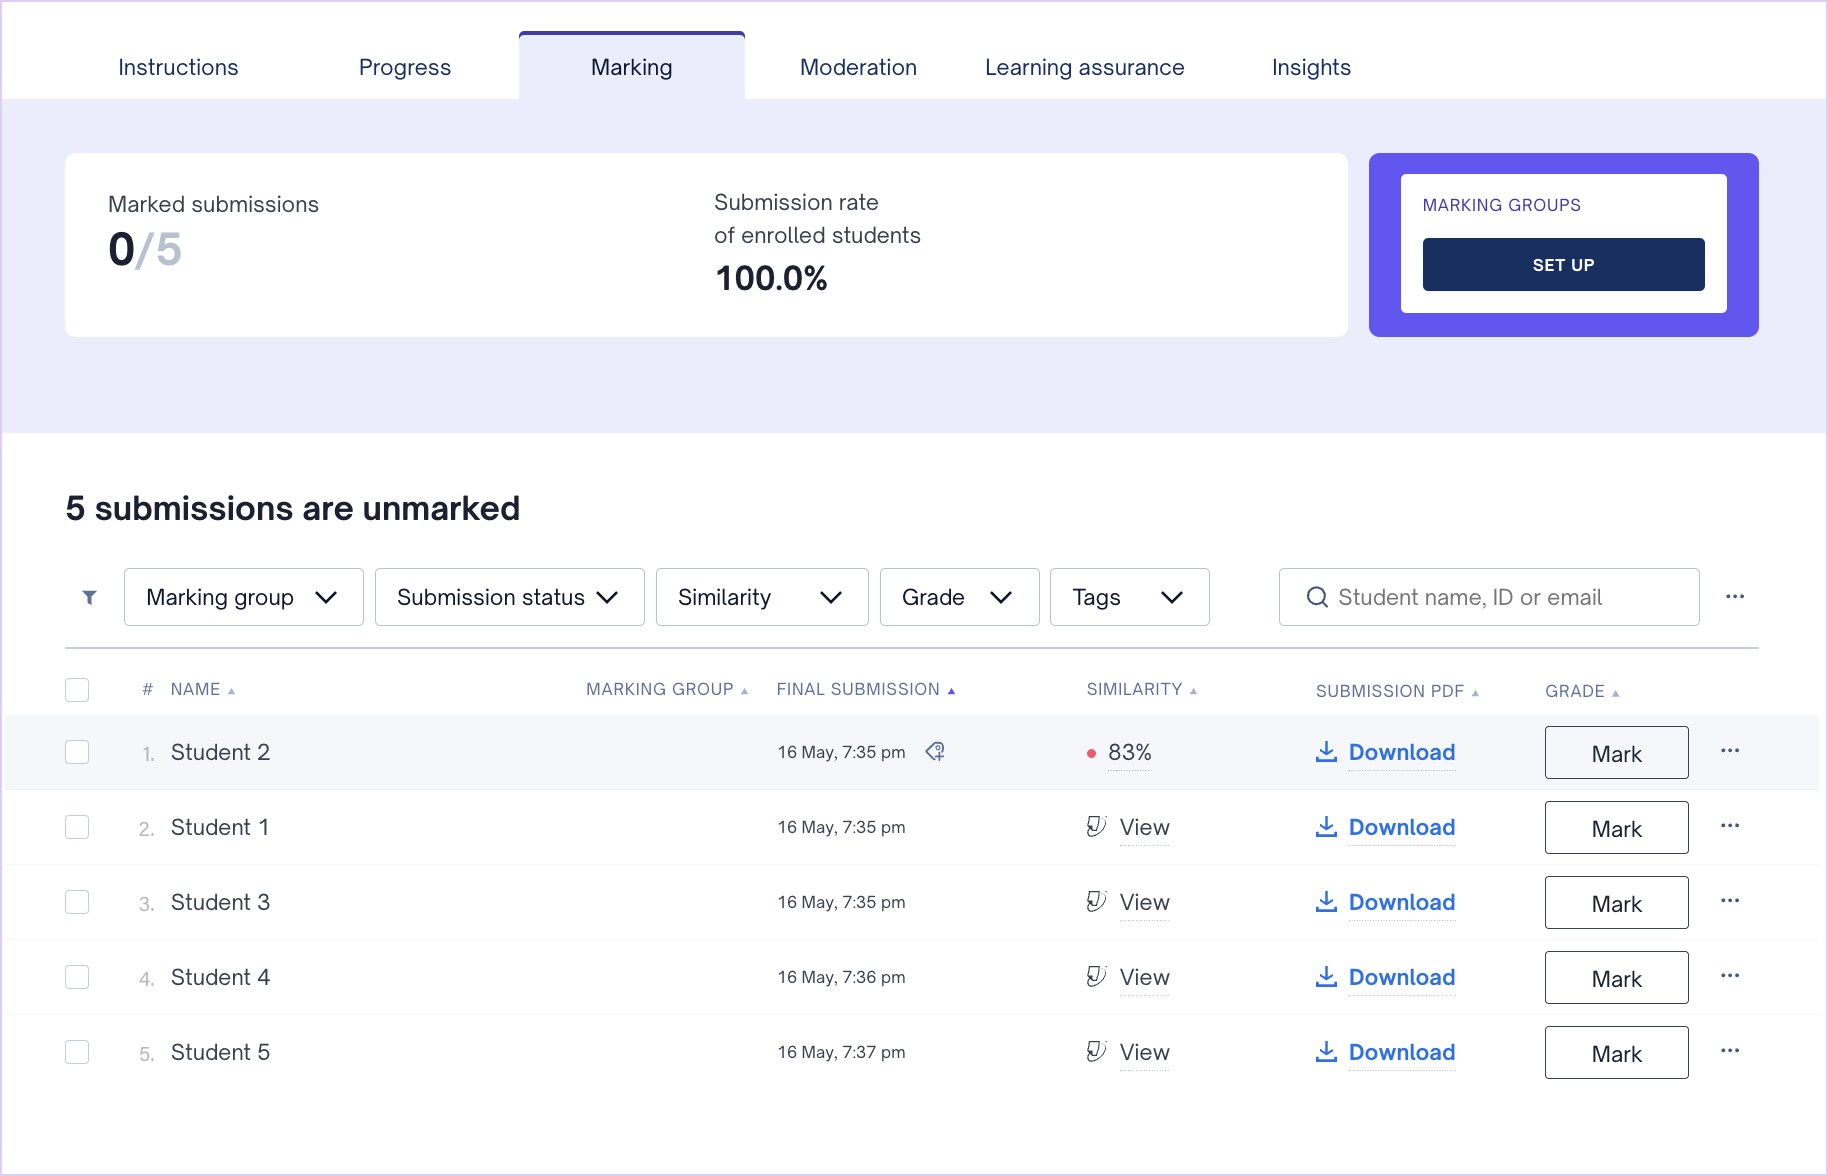Open the 83% similarity link for Student 2
Viewport: 1828px width, 1176px height.
[1130, 752]
